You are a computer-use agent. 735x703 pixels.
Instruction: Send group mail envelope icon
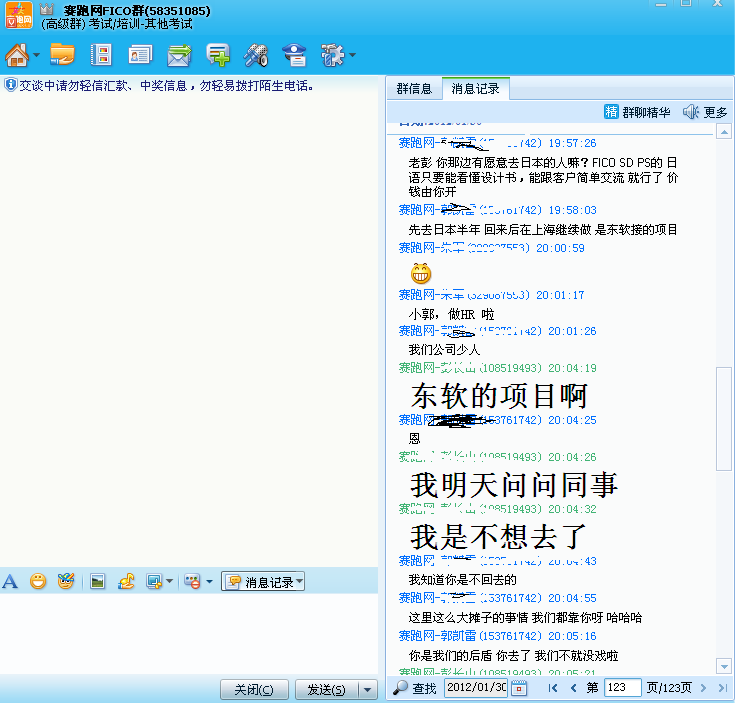click(x=179, y=55)
